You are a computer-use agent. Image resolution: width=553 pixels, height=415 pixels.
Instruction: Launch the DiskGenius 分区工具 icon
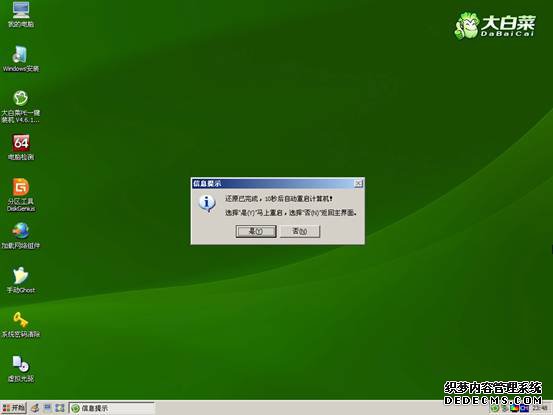click(21, 195)
